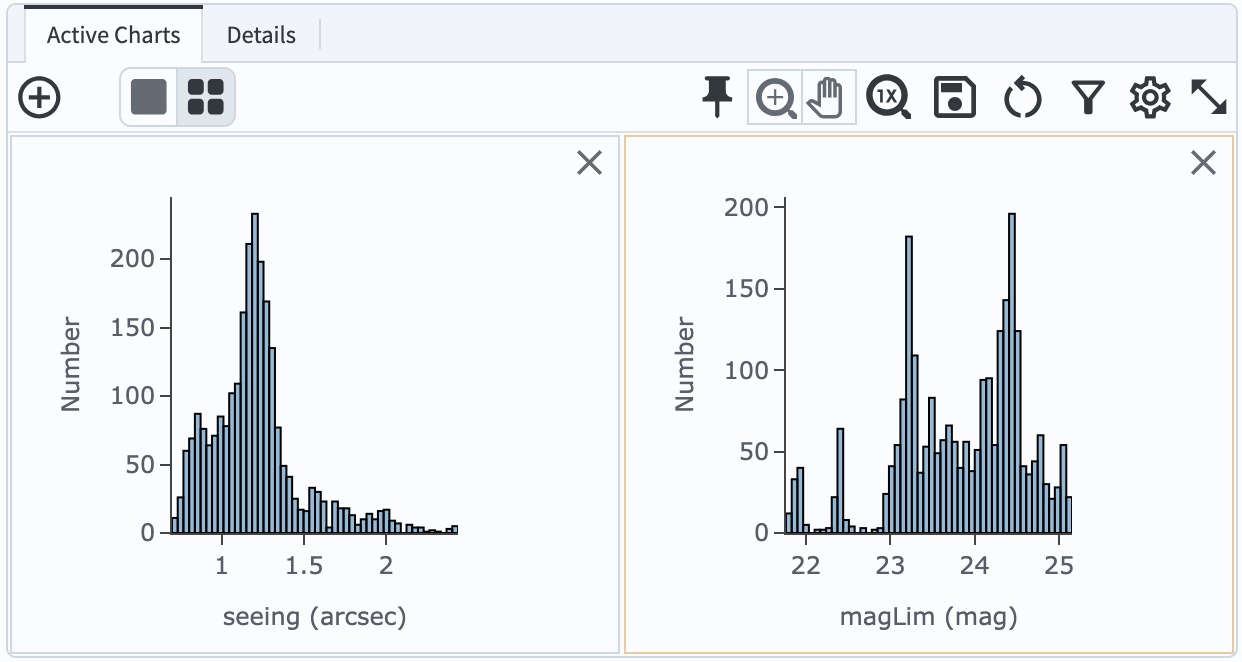This screenshot has height=662, width=1242.
Task: Expand charts with diagonal arrow icon
Action: point(1211,98)
